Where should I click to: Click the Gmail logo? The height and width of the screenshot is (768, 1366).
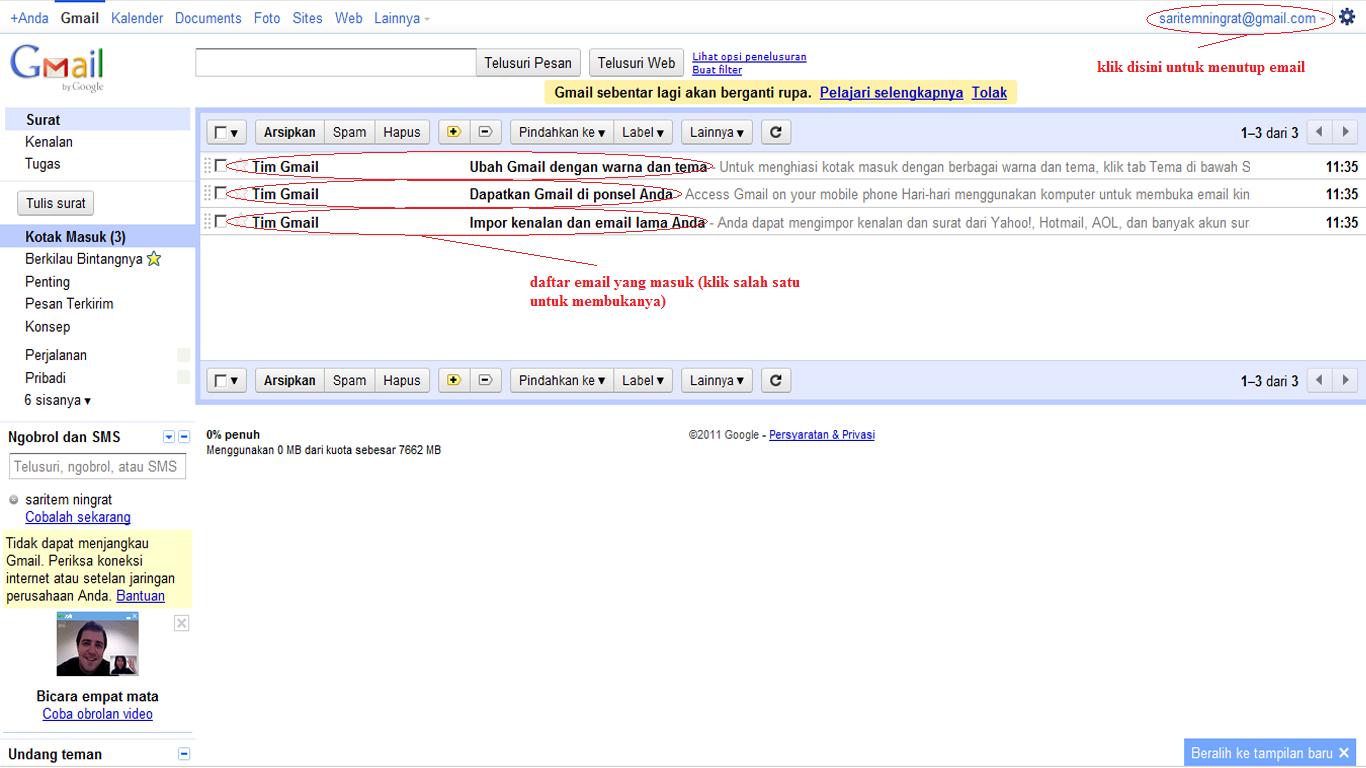(x=57, y=67)
